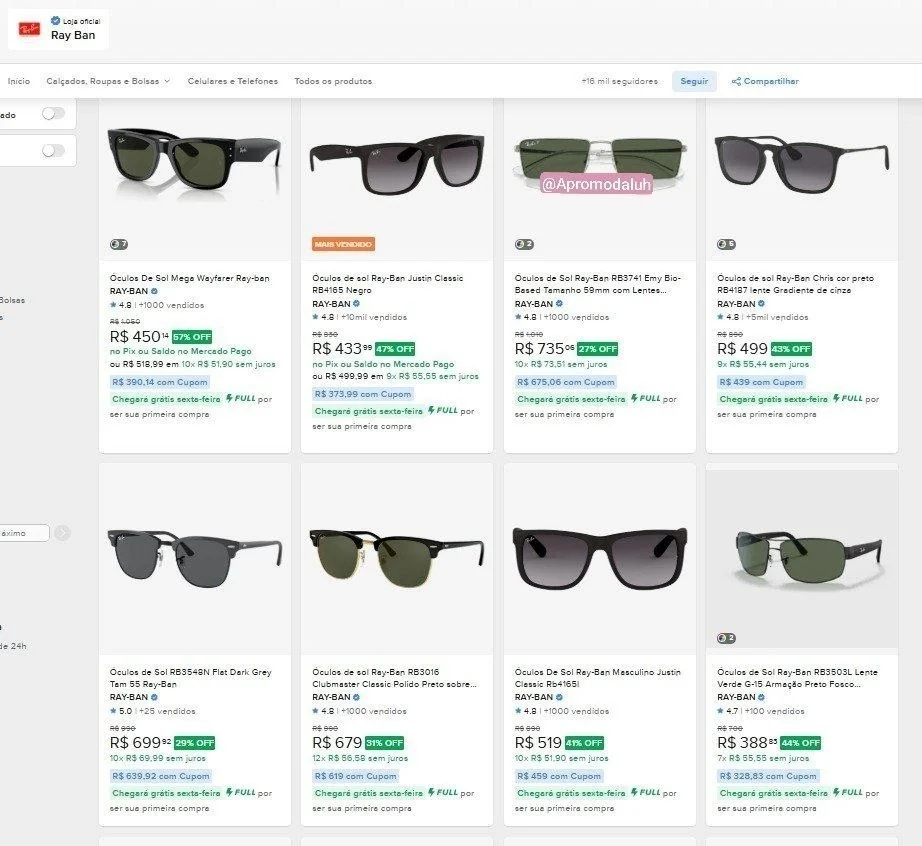Click the RB3548N Flat Dark Grey image
922x846 pixels.
195,558
